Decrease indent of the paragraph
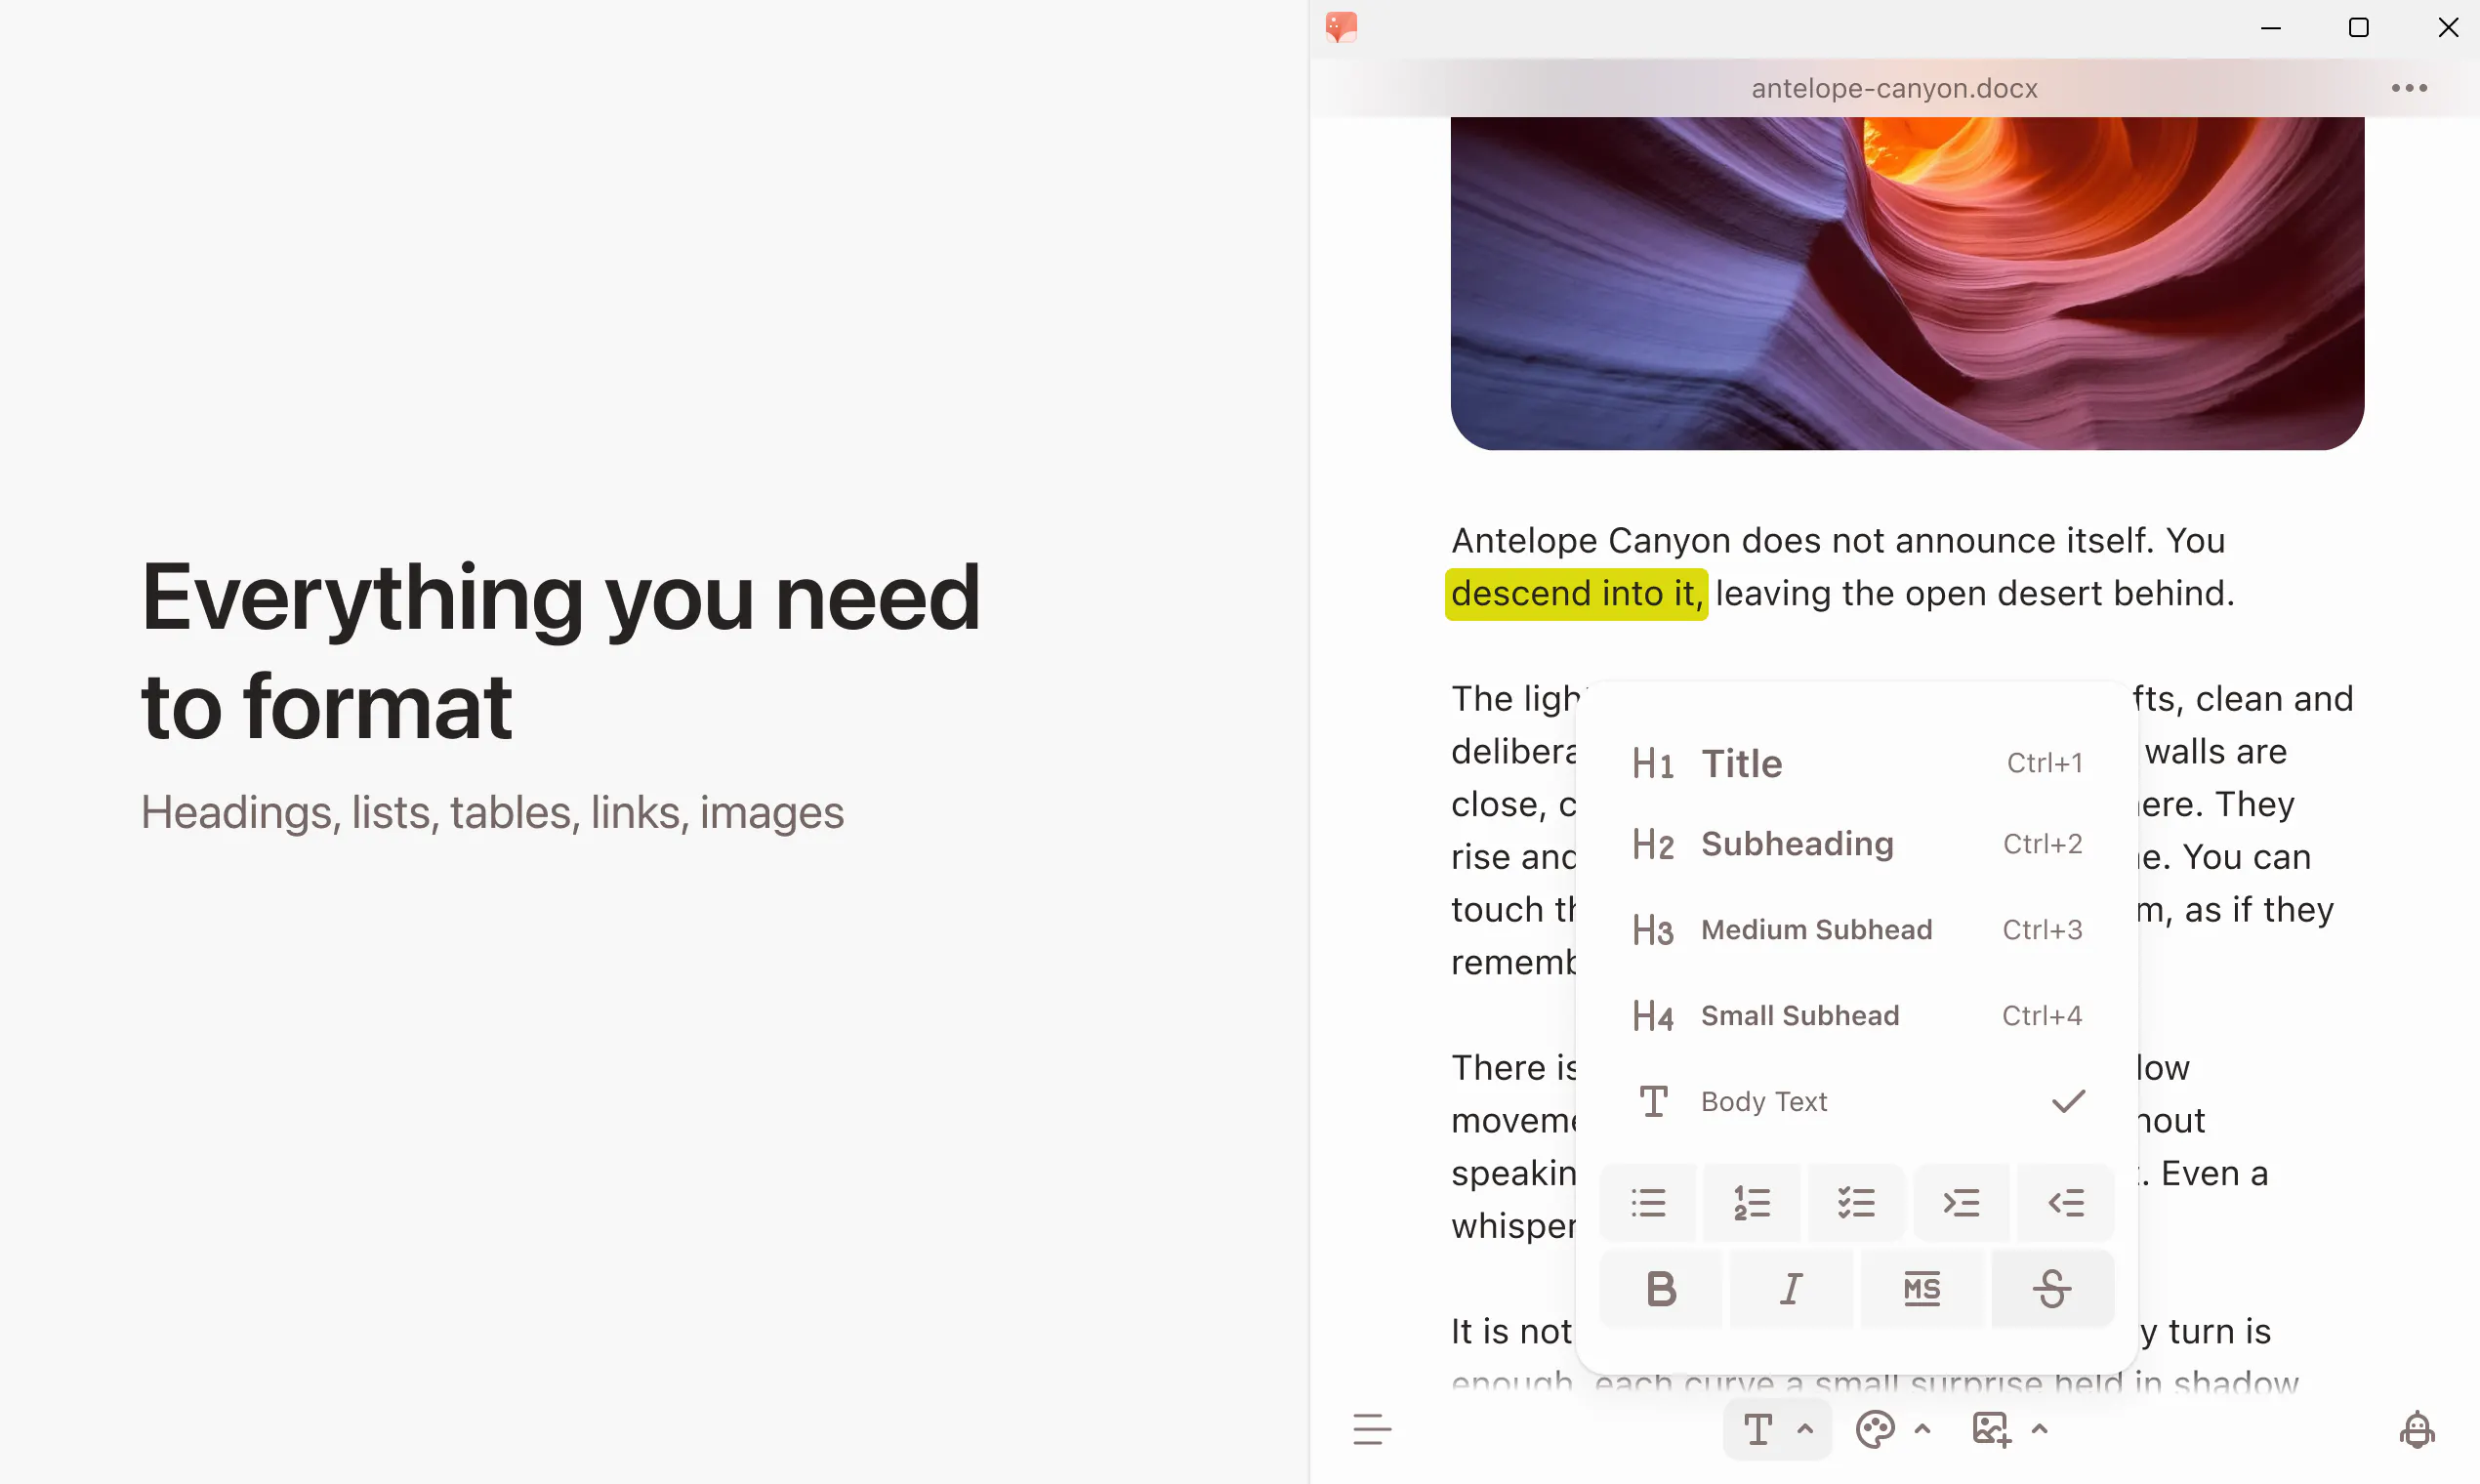The height and width of the screenshot is (1484, 2480). (x=2066, y=1202)
